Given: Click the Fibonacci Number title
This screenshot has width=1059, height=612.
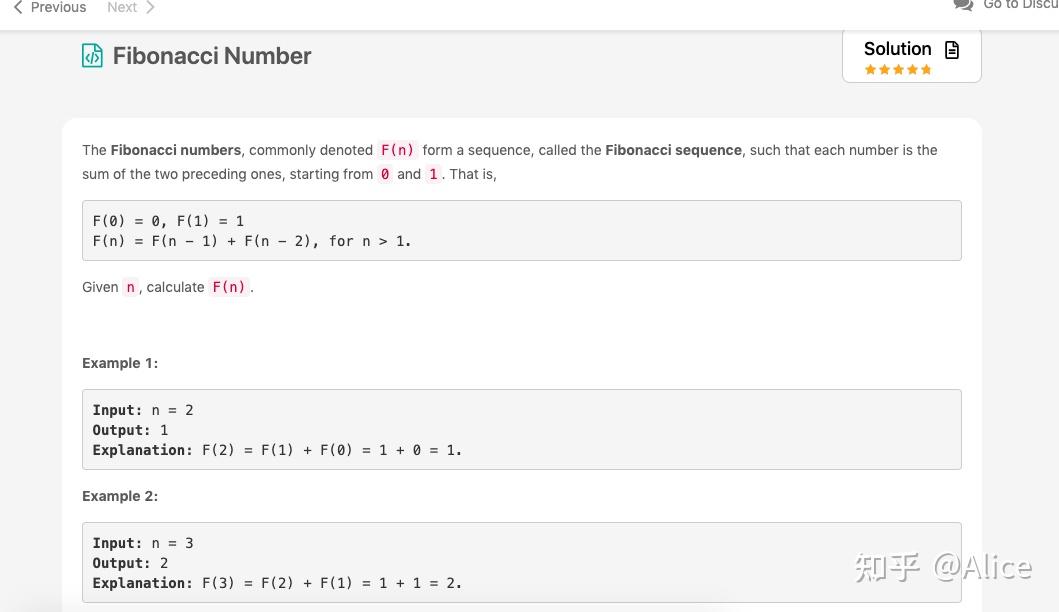Looking at the screenshot, I should point(211,55).
